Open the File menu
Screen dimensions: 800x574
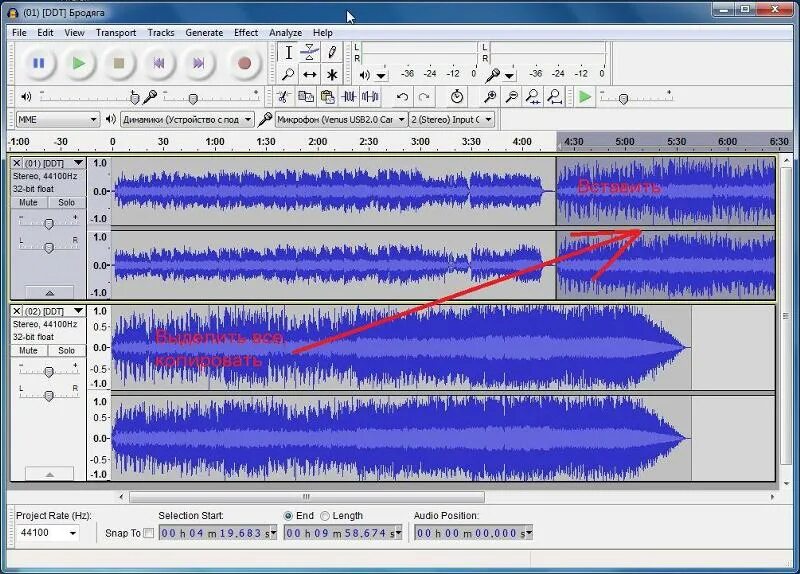(19, 33)
